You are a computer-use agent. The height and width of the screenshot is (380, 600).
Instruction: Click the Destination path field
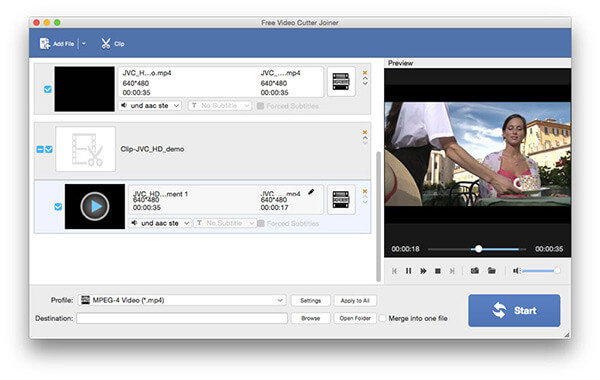click(182, 318)
